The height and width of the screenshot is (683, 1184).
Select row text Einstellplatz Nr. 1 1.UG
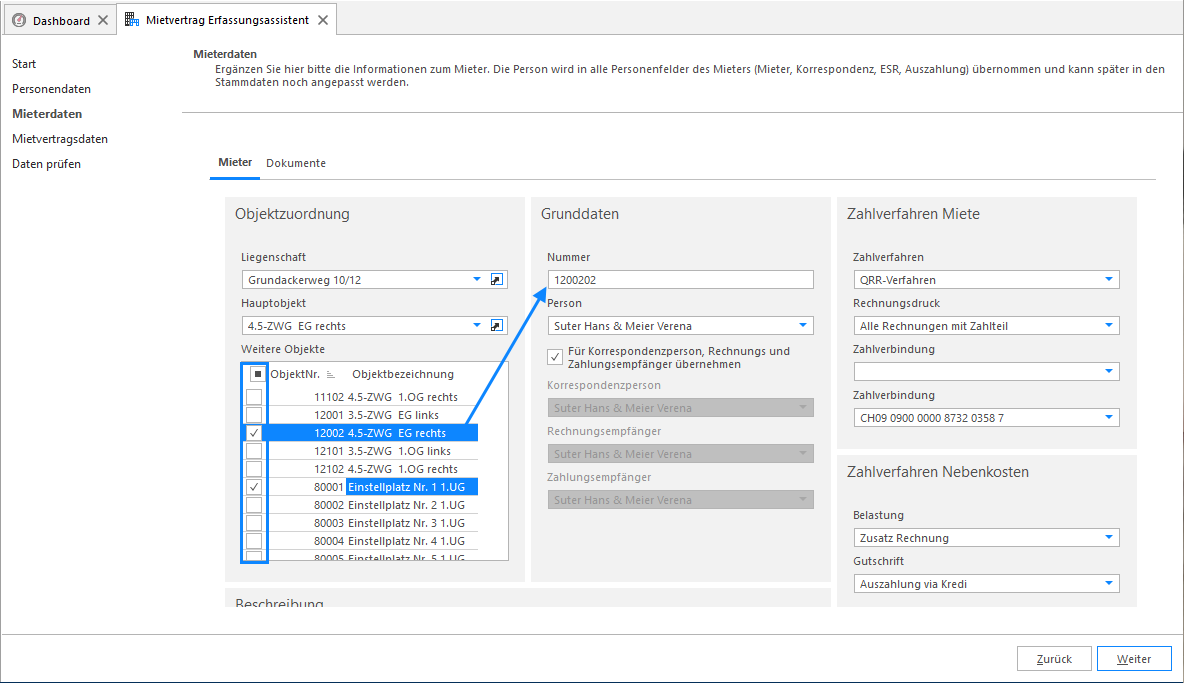click(x=406, y=488)
